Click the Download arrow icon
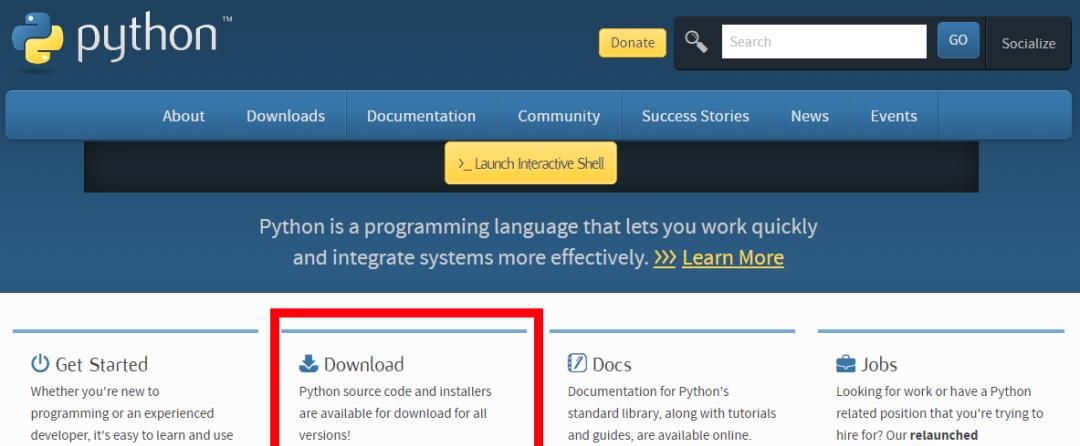This screenshot has width=1080, height=446. 309,363
